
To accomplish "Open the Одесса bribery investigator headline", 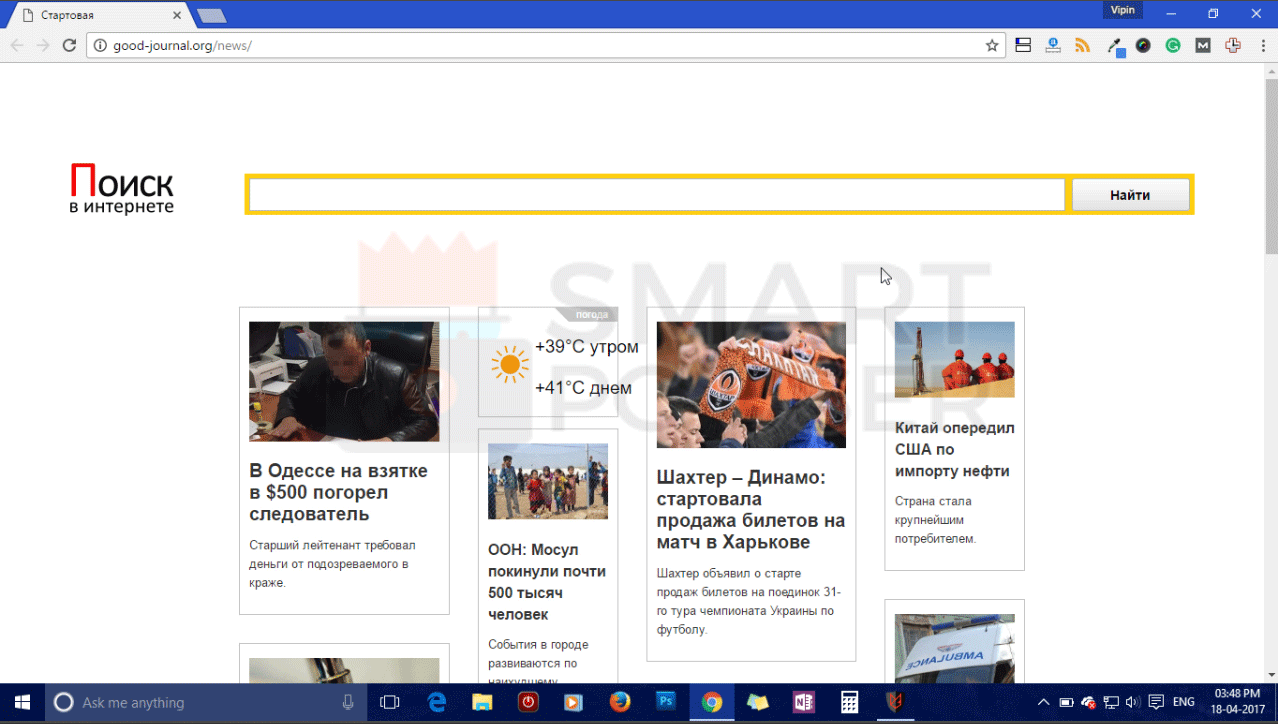I will tap(338, 492).
